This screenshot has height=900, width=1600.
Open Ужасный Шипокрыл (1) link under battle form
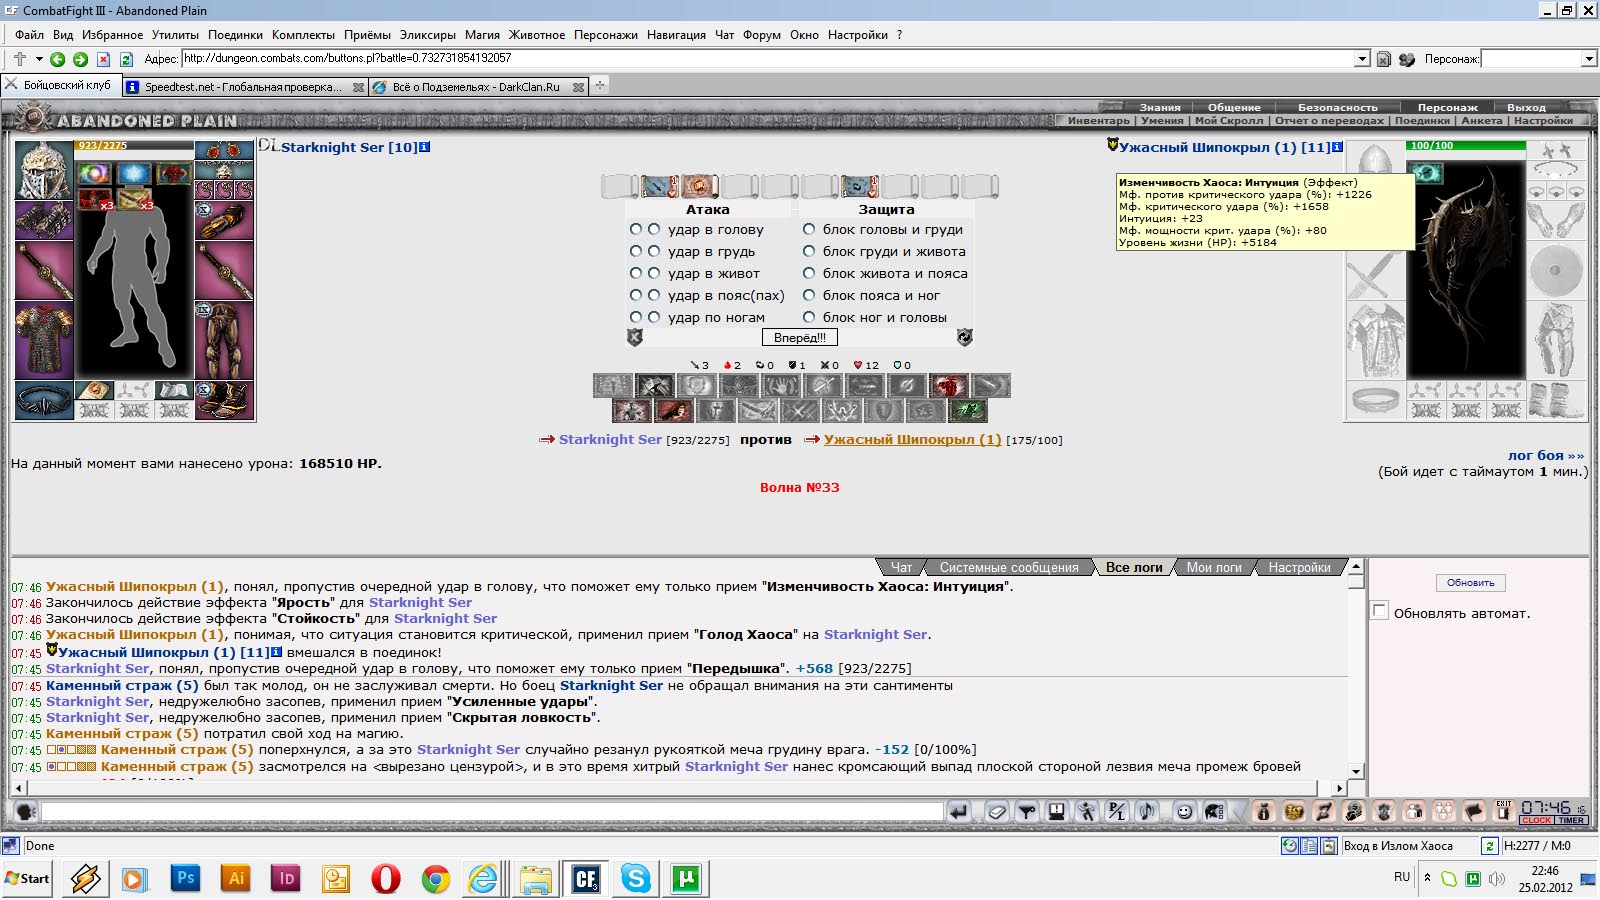pos(912,439)
